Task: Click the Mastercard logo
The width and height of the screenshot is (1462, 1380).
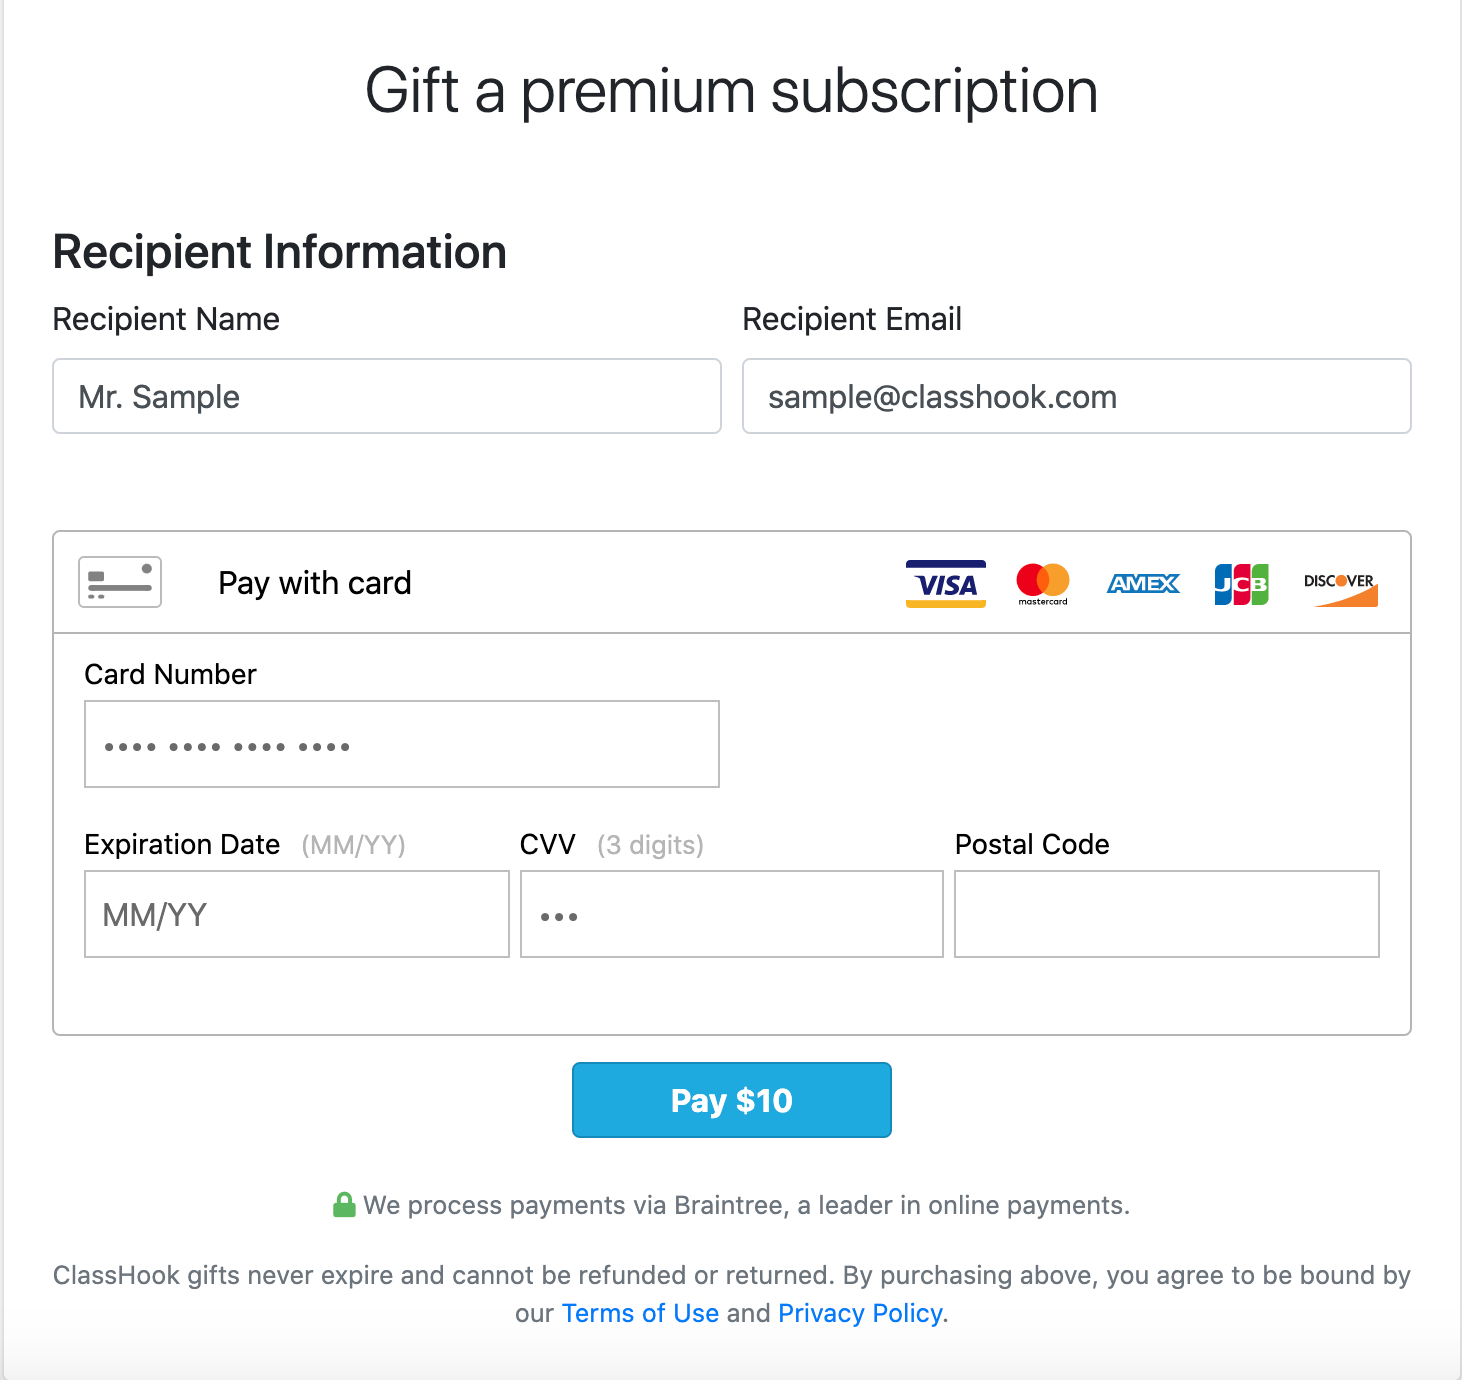Action: click(x=1043, y=584)
